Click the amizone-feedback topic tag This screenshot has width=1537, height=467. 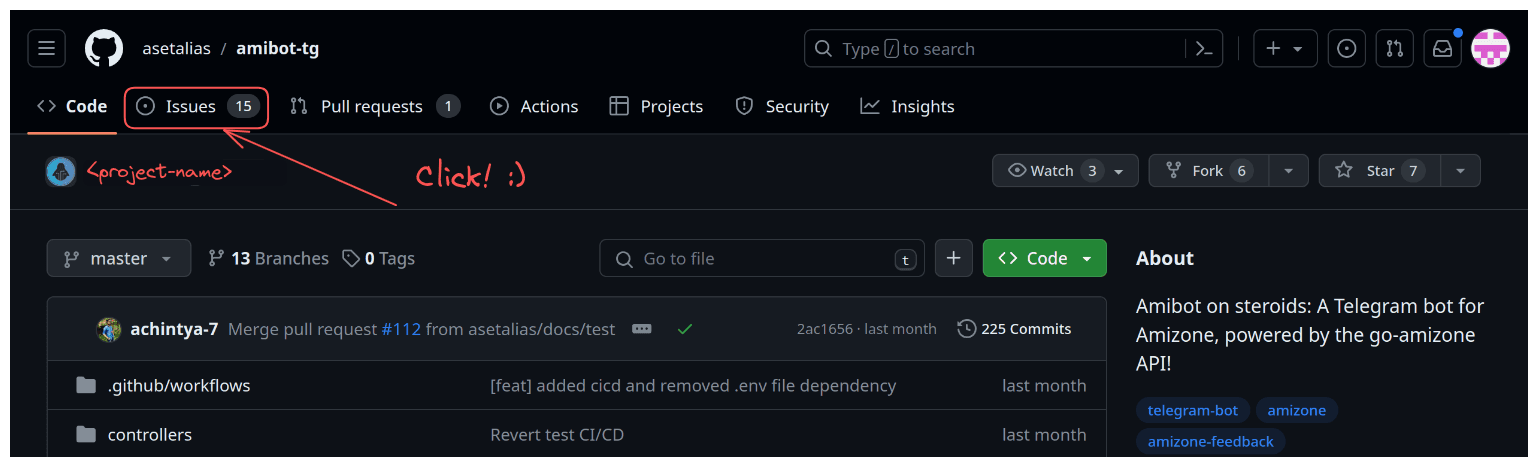(x=1211, y=441)
